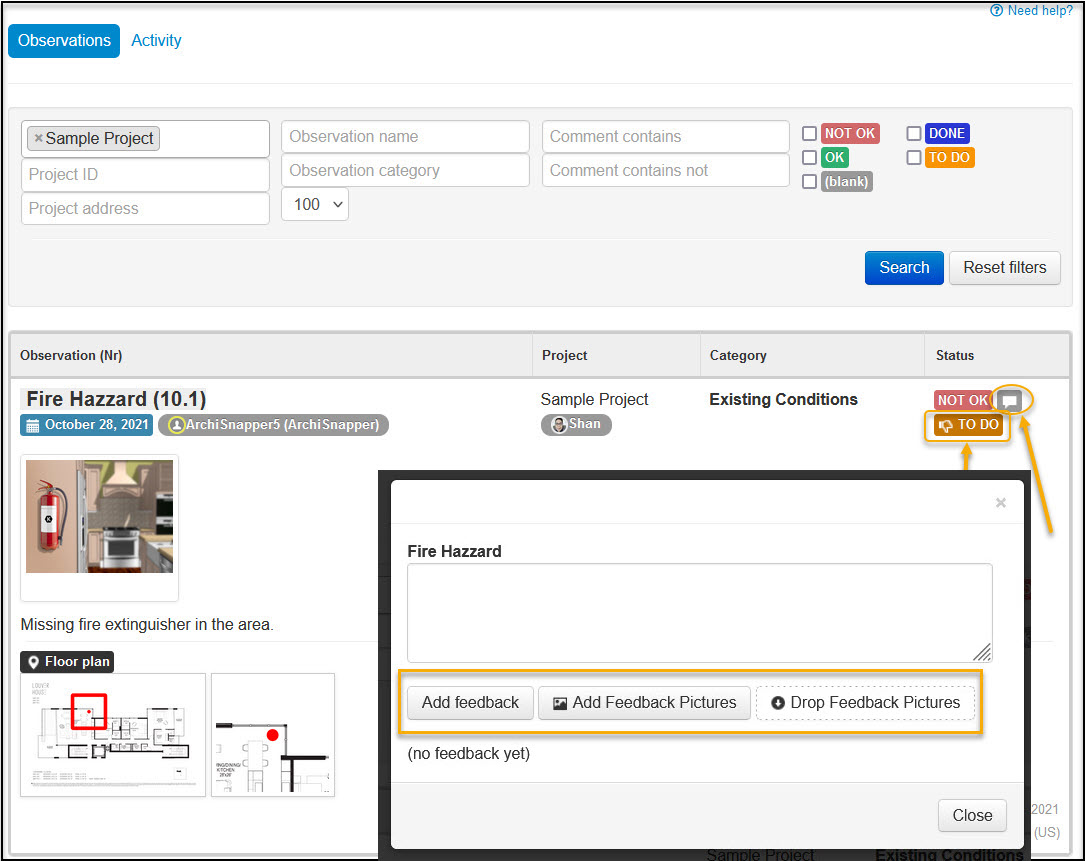
Task: Click the Add Feedback Pictures button
Action: point(644,703)
